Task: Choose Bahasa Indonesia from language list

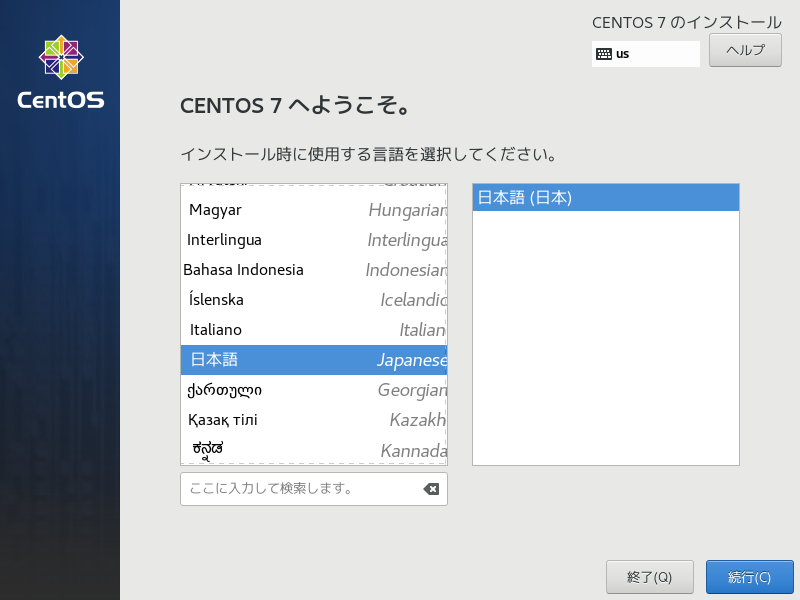Action: point(314,270)
